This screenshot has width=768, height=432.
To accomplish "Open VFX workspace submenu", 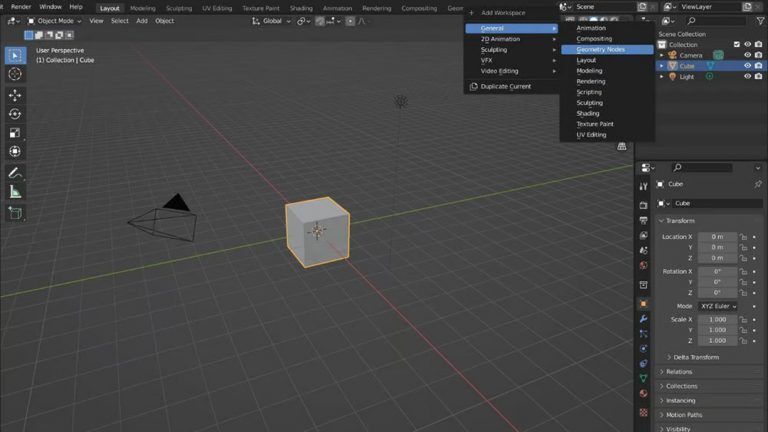I will [x=511, y=60].
